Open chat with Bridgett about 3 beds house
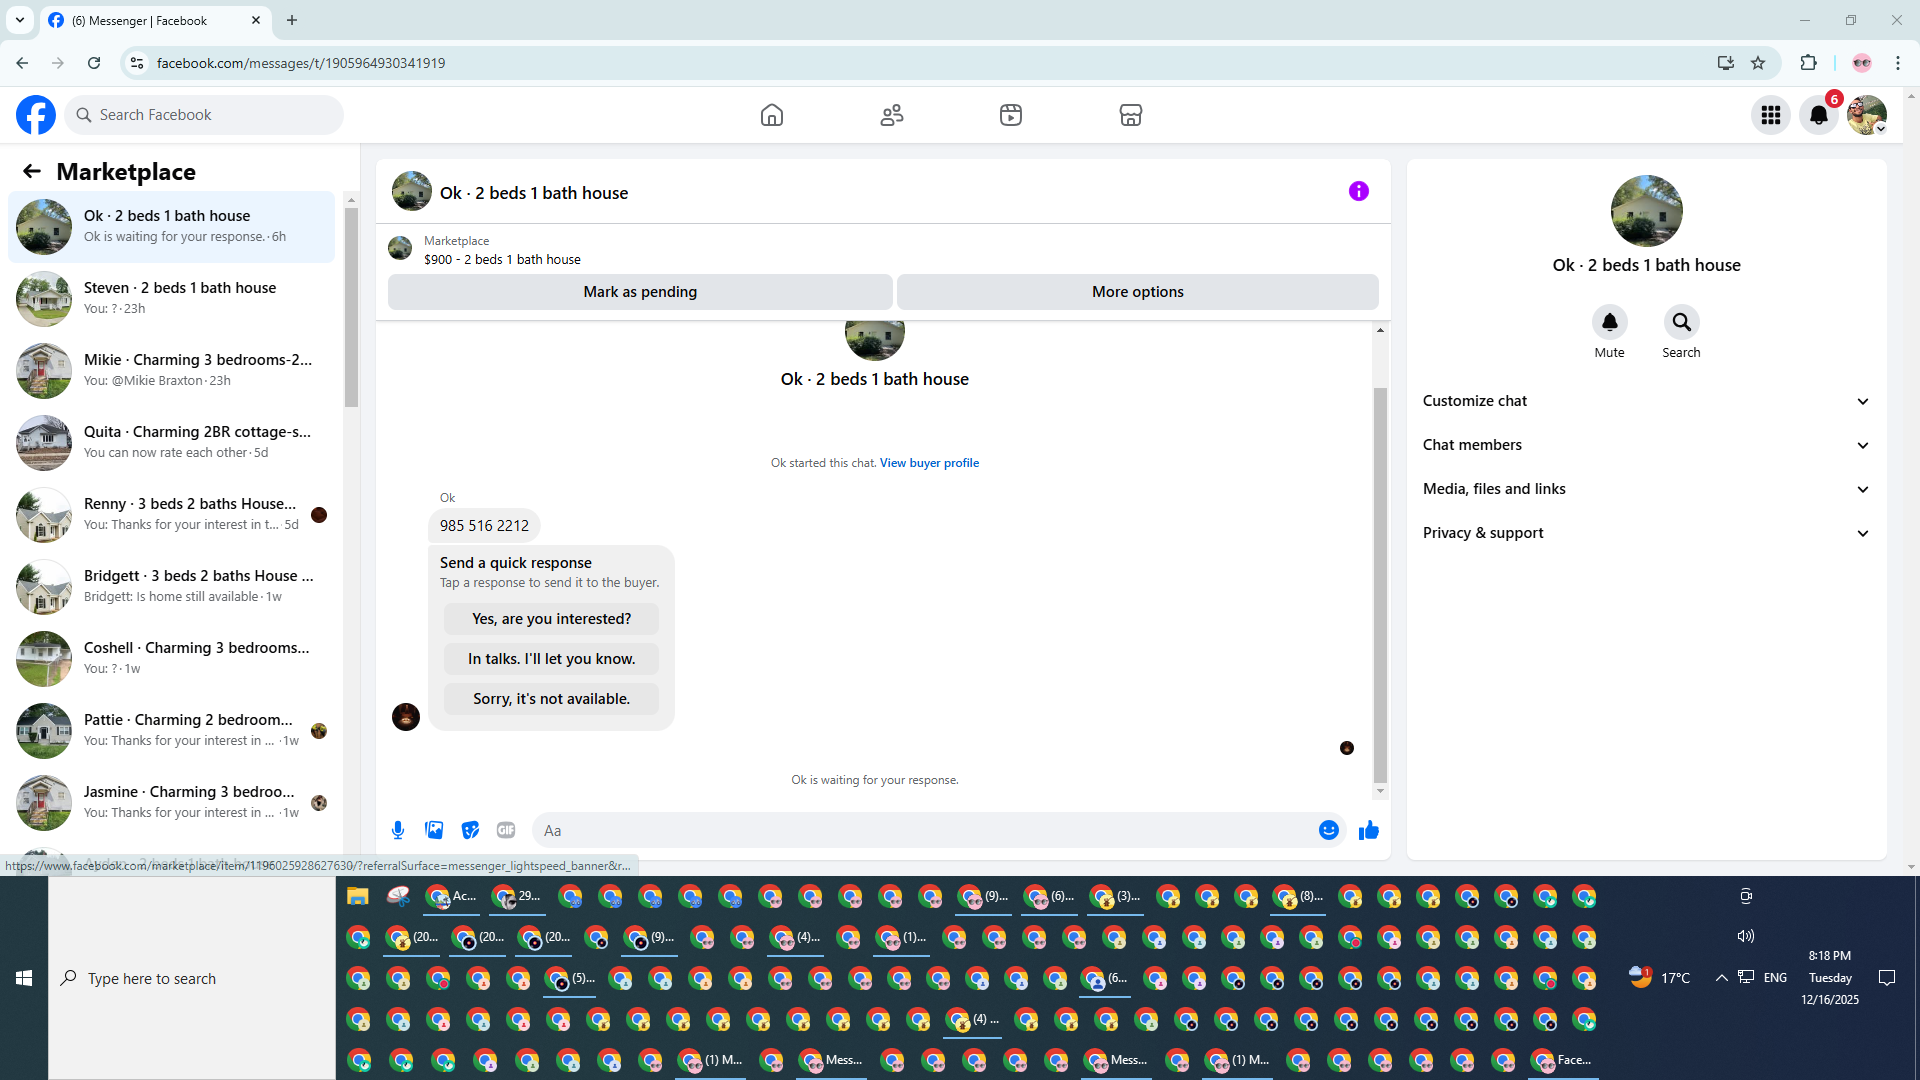 pyautogui.click(x=171, y=587)
